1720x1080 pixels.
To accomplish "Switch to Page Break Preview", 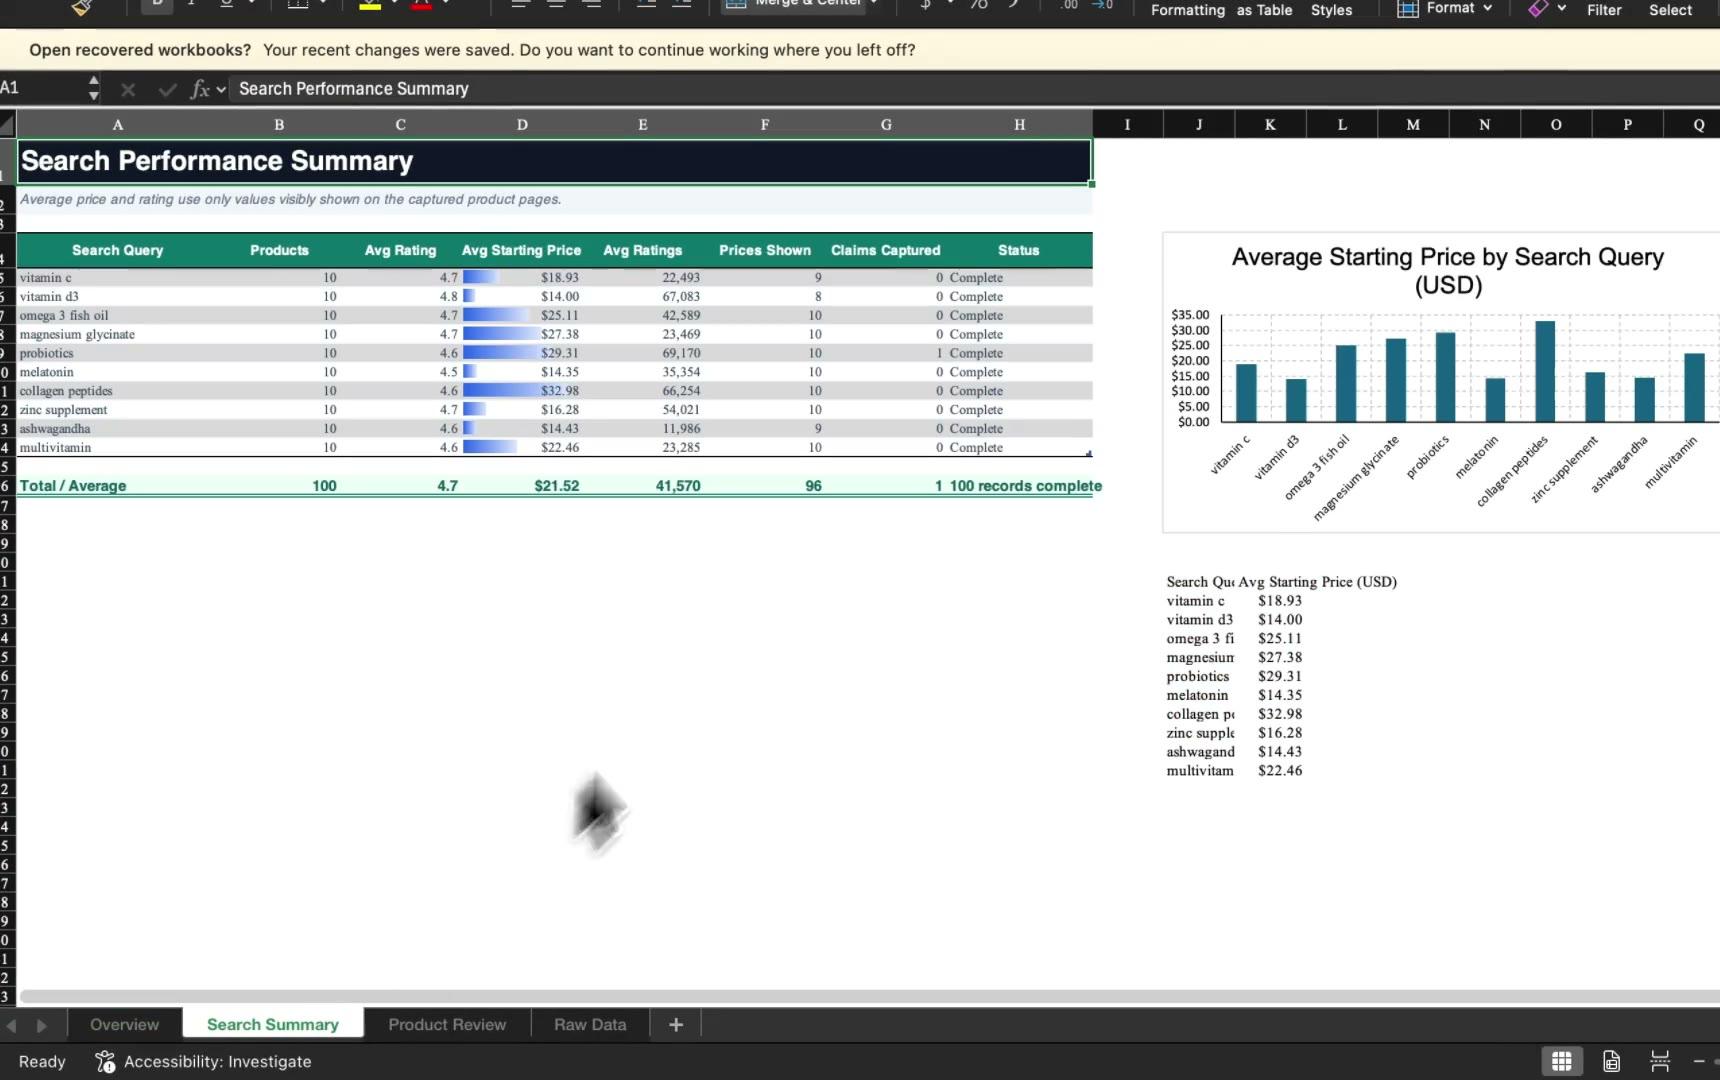I will 1660,1061.
